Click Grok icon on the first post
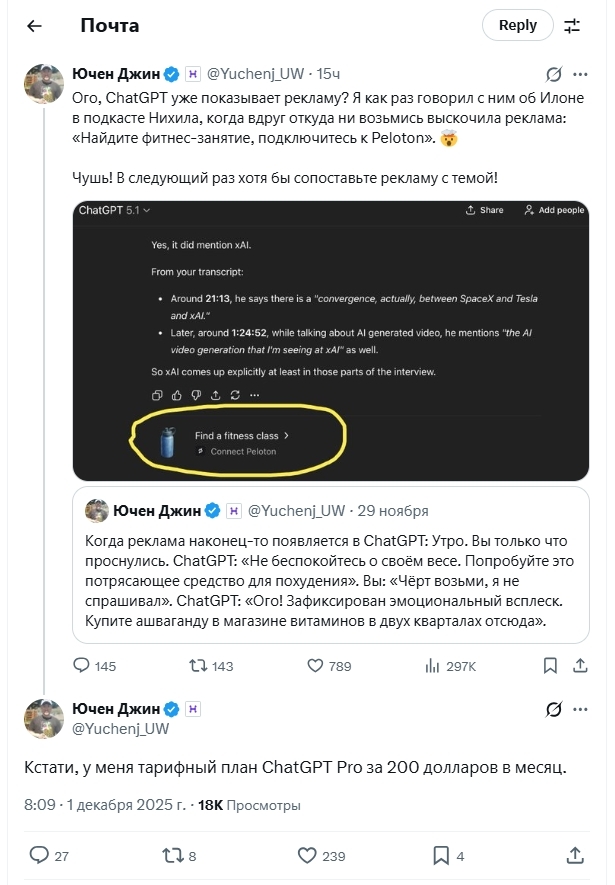This screenshot has width=615, height=885. [553, 74]
